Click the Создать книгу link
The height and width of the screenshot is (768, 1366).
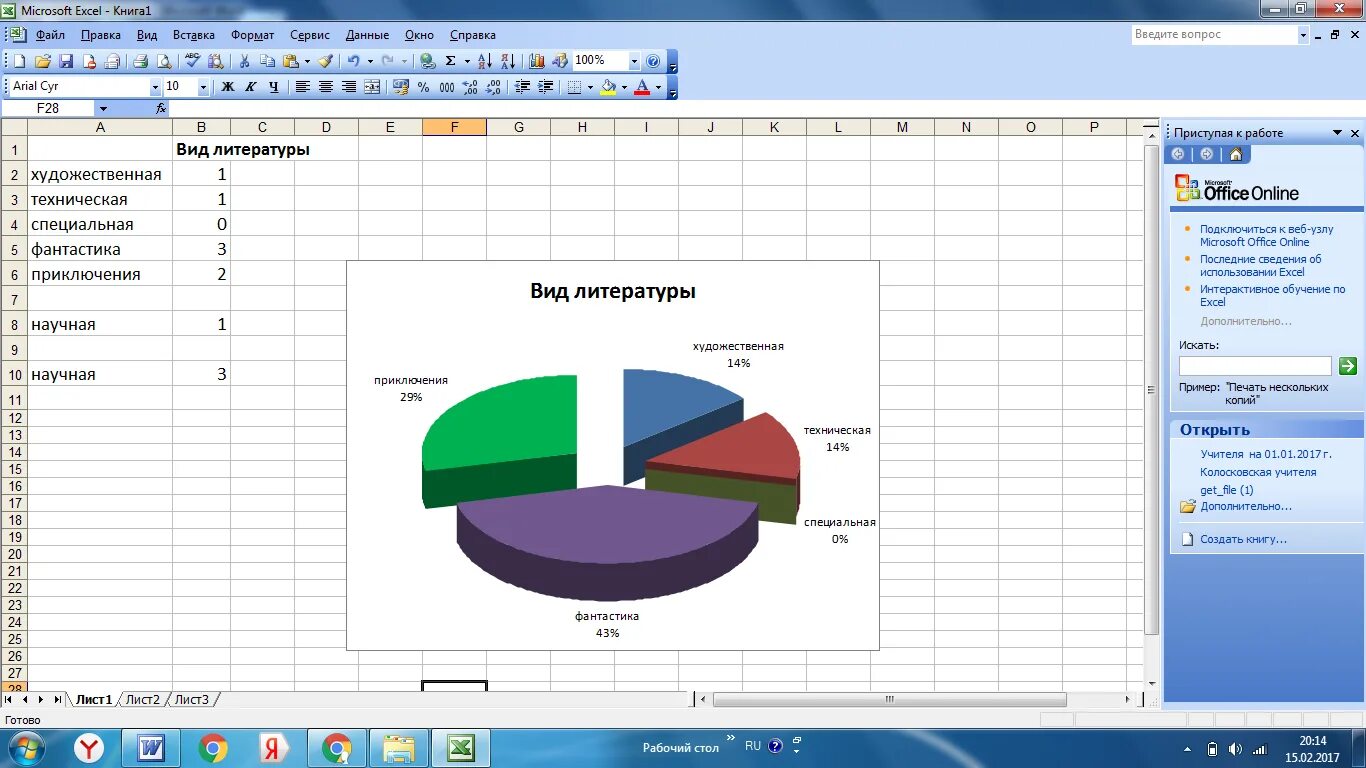click(x=1243, y=539)
